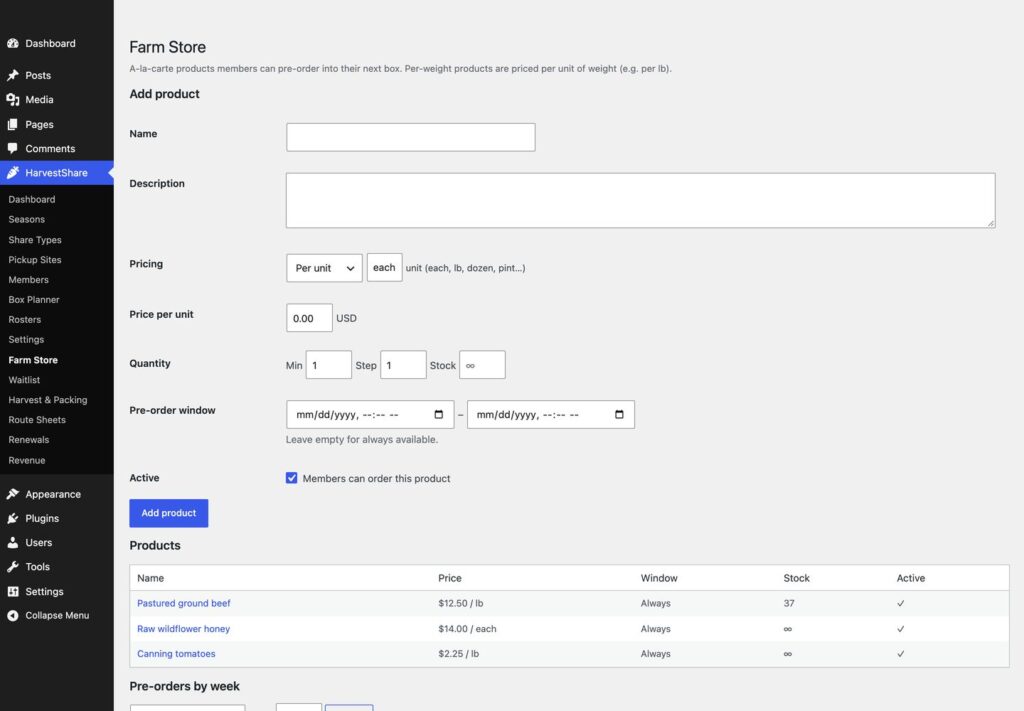The height and width of the screenshot is (711, 1024).
Task: Click beef stock value 37
Action: tap(789, 603)
